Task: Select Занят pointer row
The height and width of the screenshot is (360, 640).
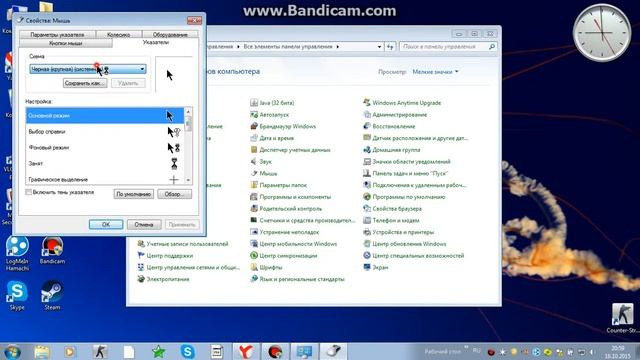Action: click(105, 163)
